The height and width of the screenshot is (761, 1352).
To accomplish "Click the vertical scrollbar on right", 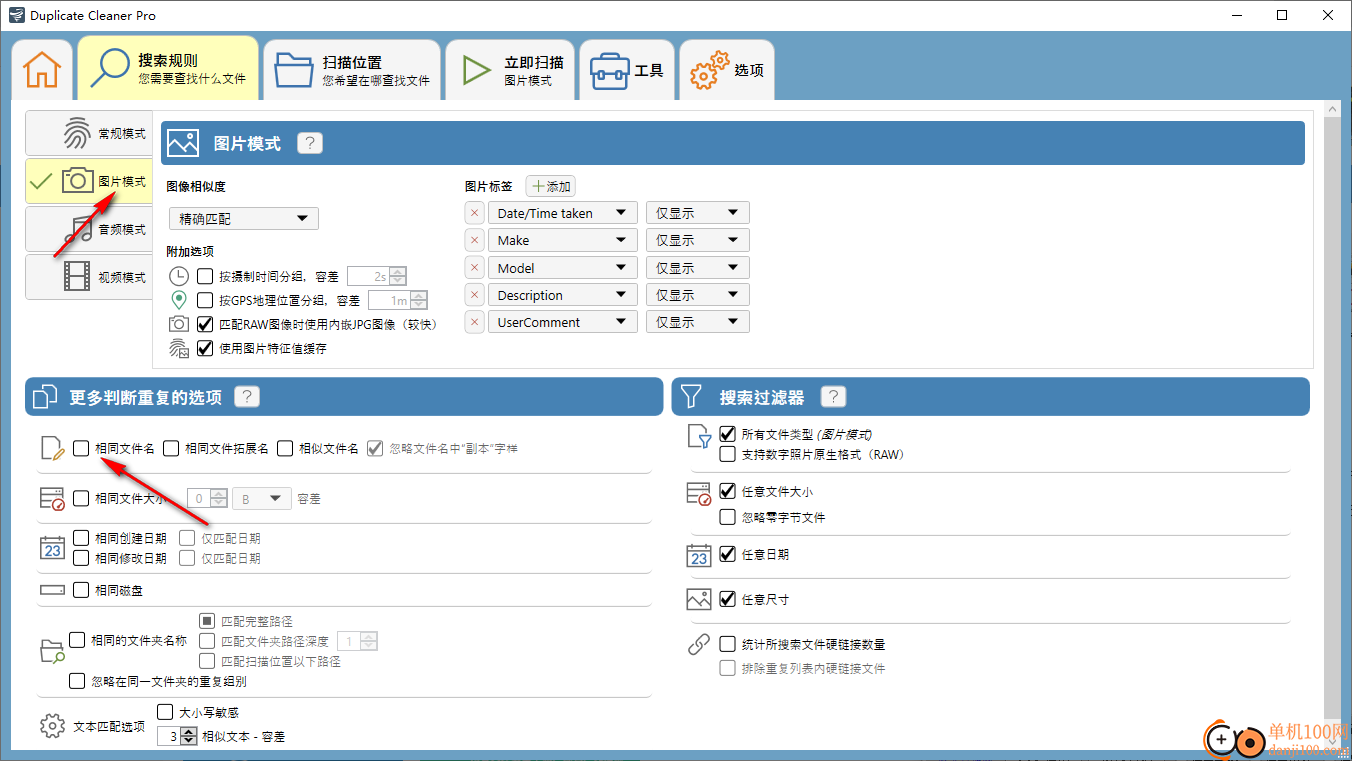I will coord(1331,420).
